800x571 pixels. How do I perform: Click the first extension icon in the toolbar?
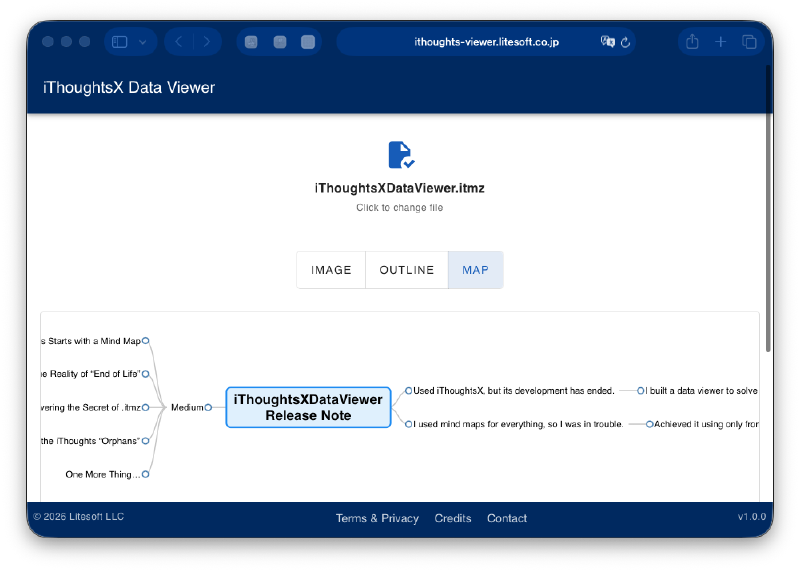pos(251,42)
